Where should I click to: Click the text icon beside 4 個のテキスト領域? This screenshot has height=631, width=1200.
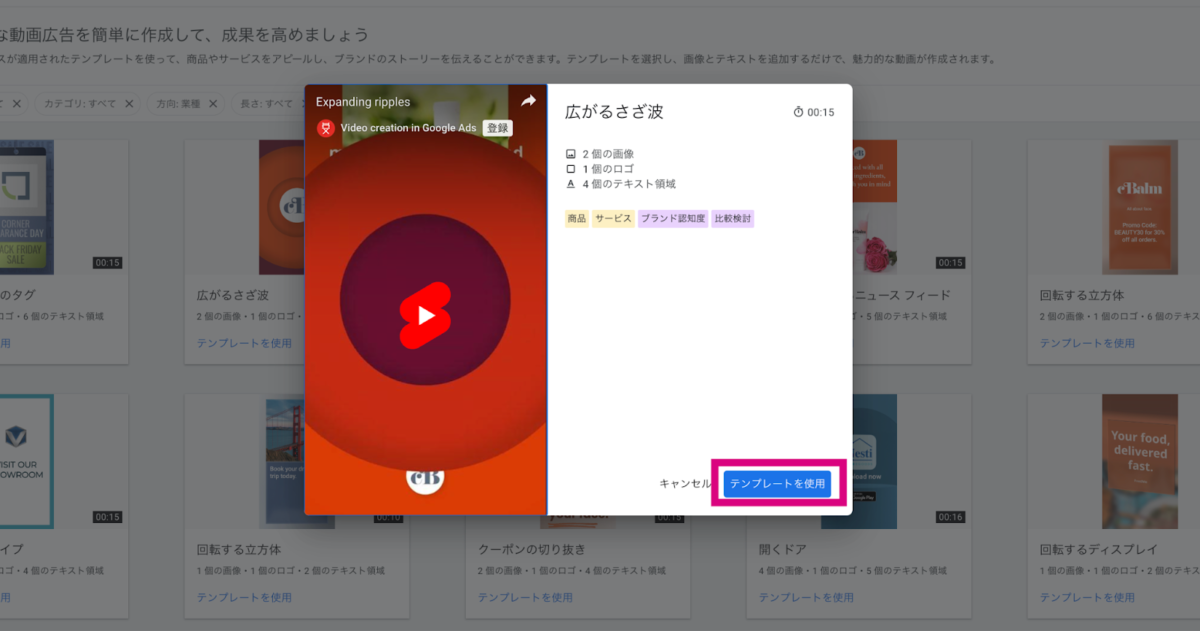571,184
